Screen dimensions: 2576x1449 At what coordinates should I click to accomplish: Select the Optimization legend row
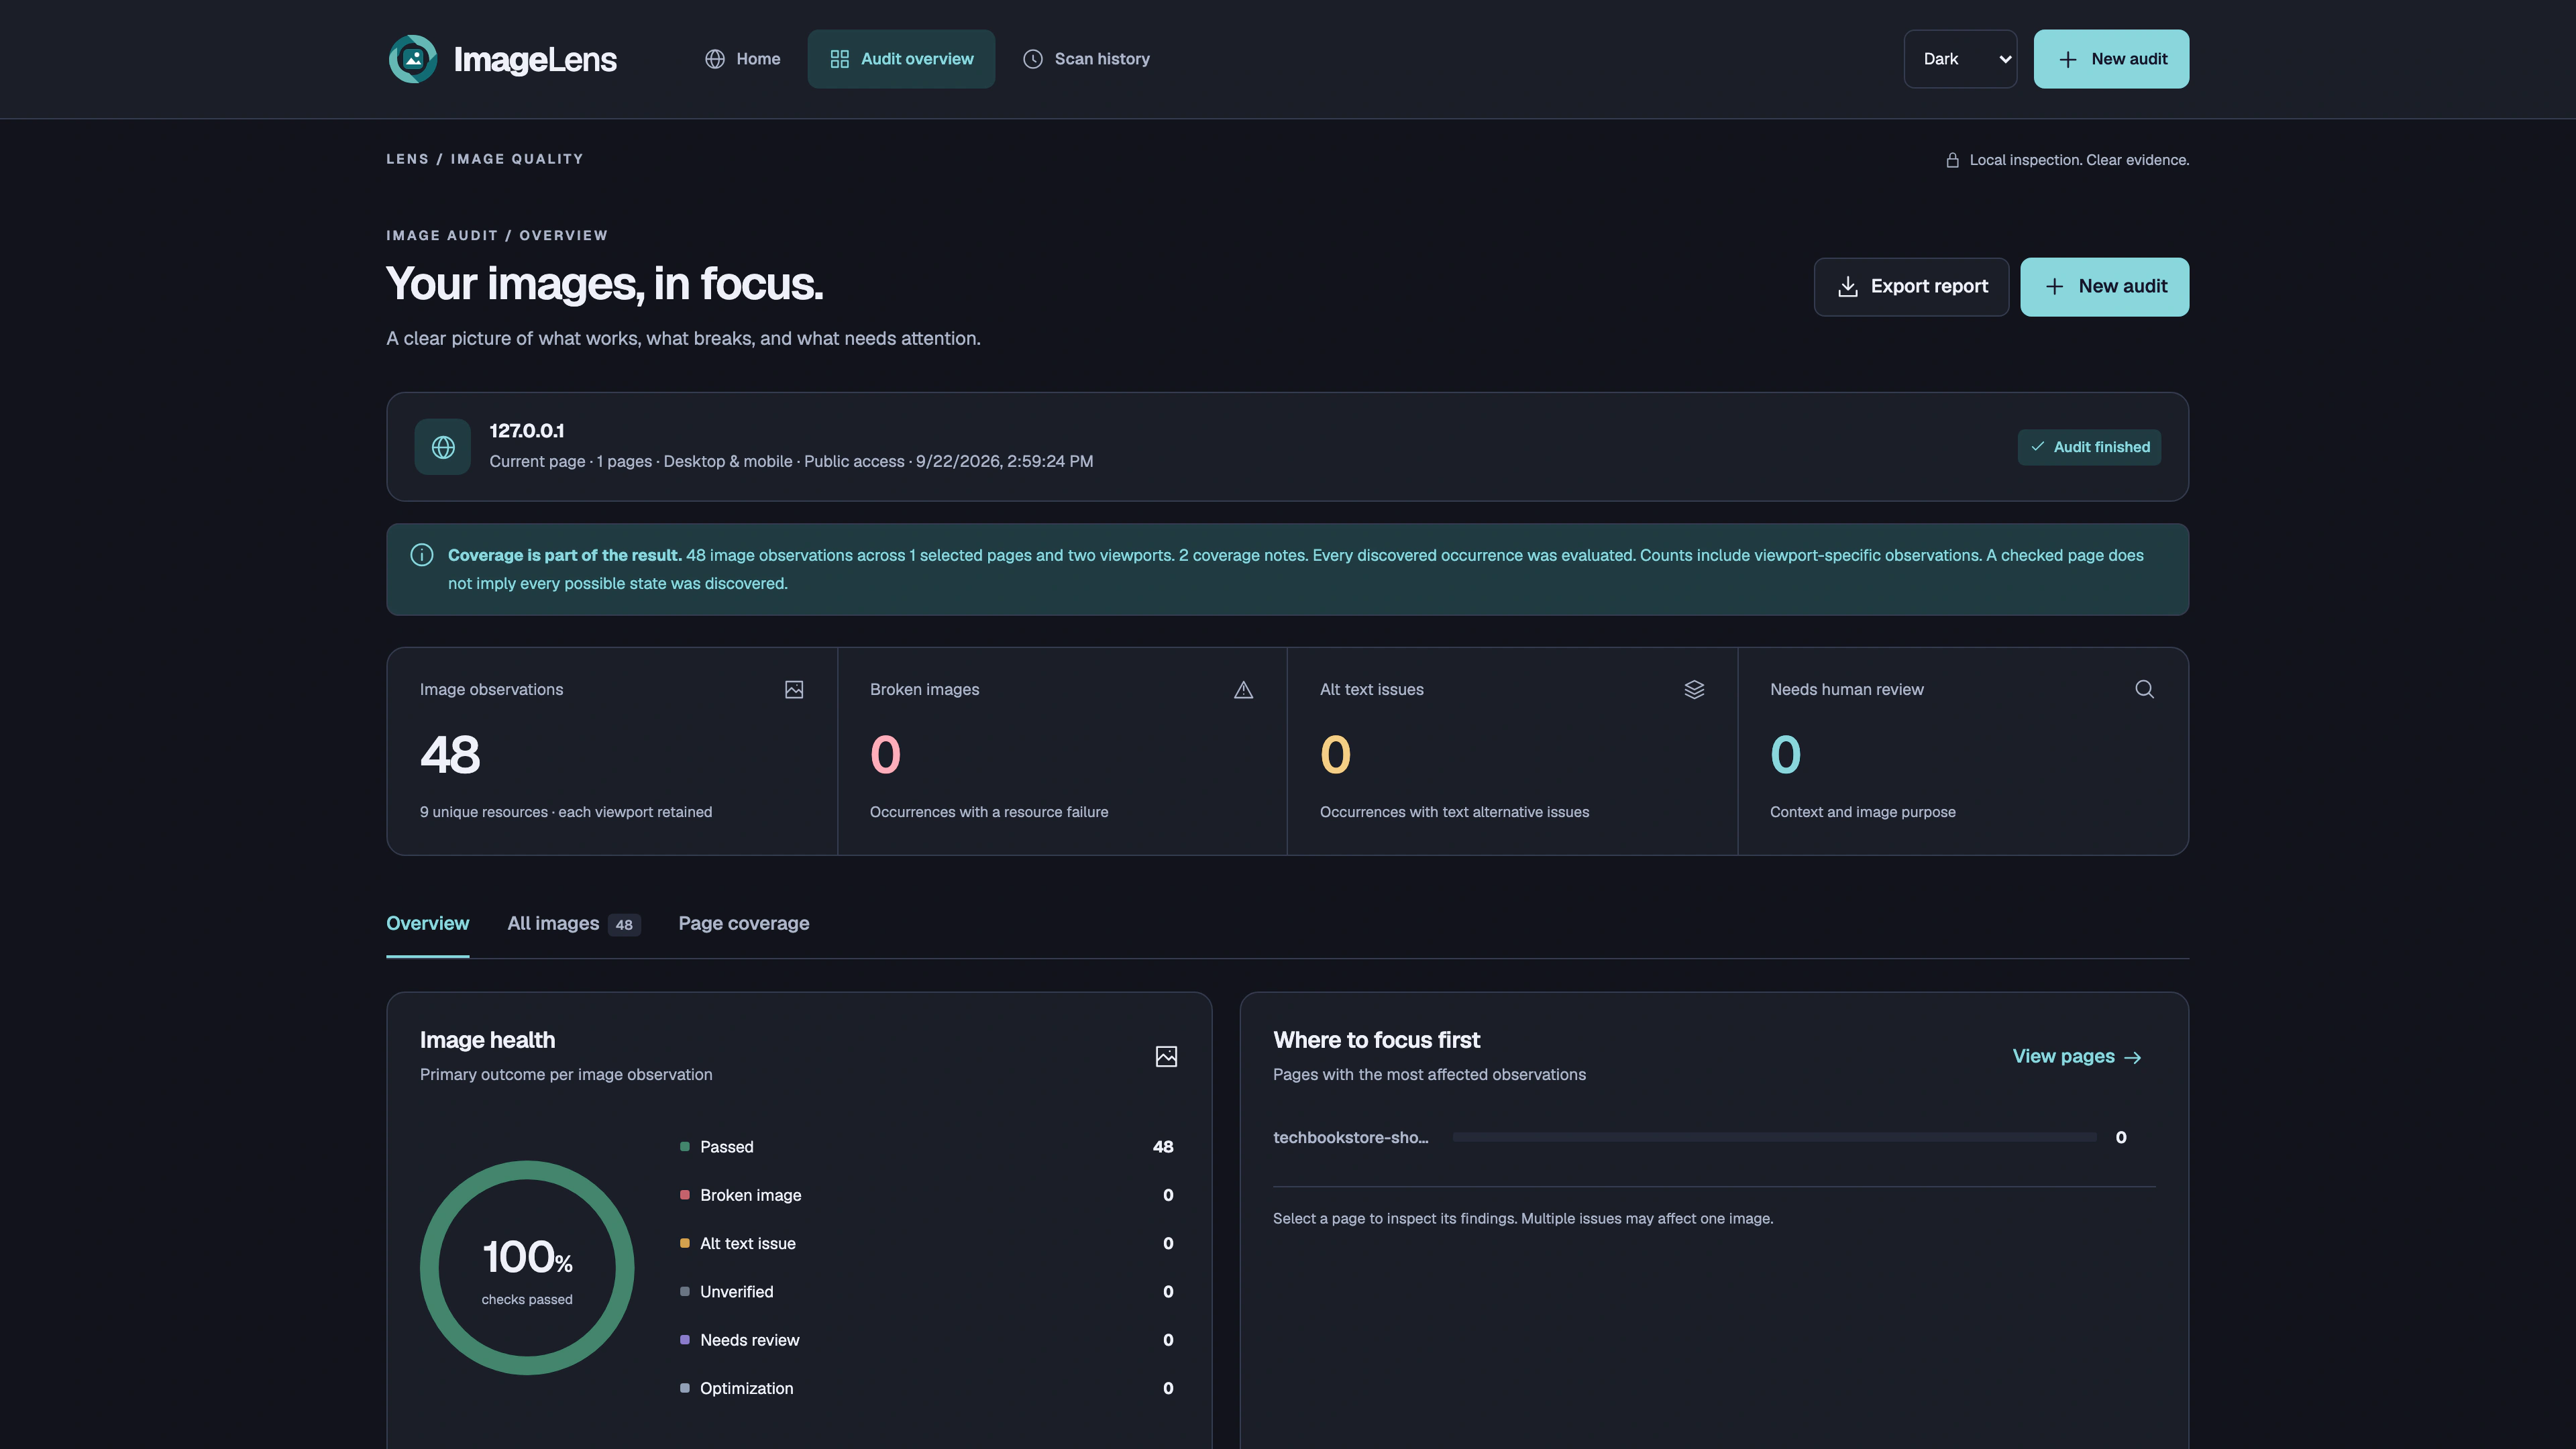(927, 1389)
